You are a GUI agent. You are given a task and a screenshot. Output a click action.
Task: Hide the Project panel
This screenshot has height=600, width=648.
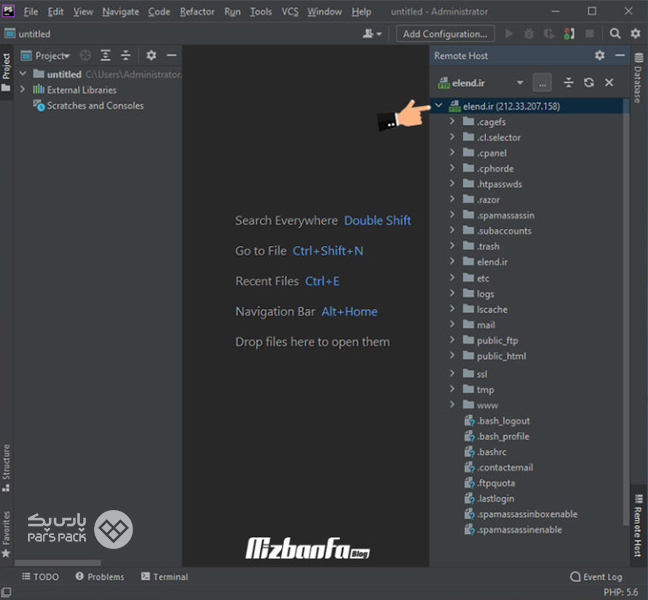click(172, 55)
